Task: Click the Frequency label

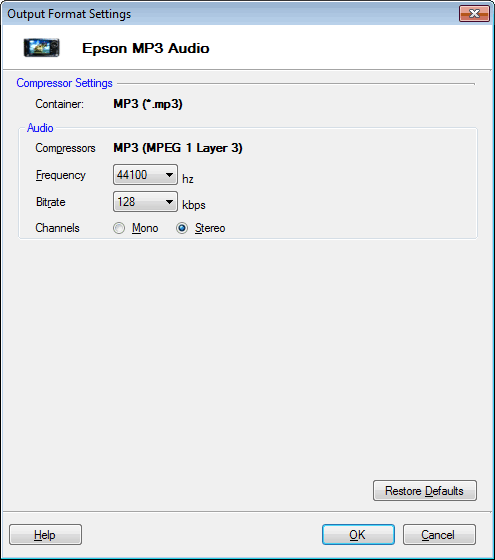Action: [61, 175]
